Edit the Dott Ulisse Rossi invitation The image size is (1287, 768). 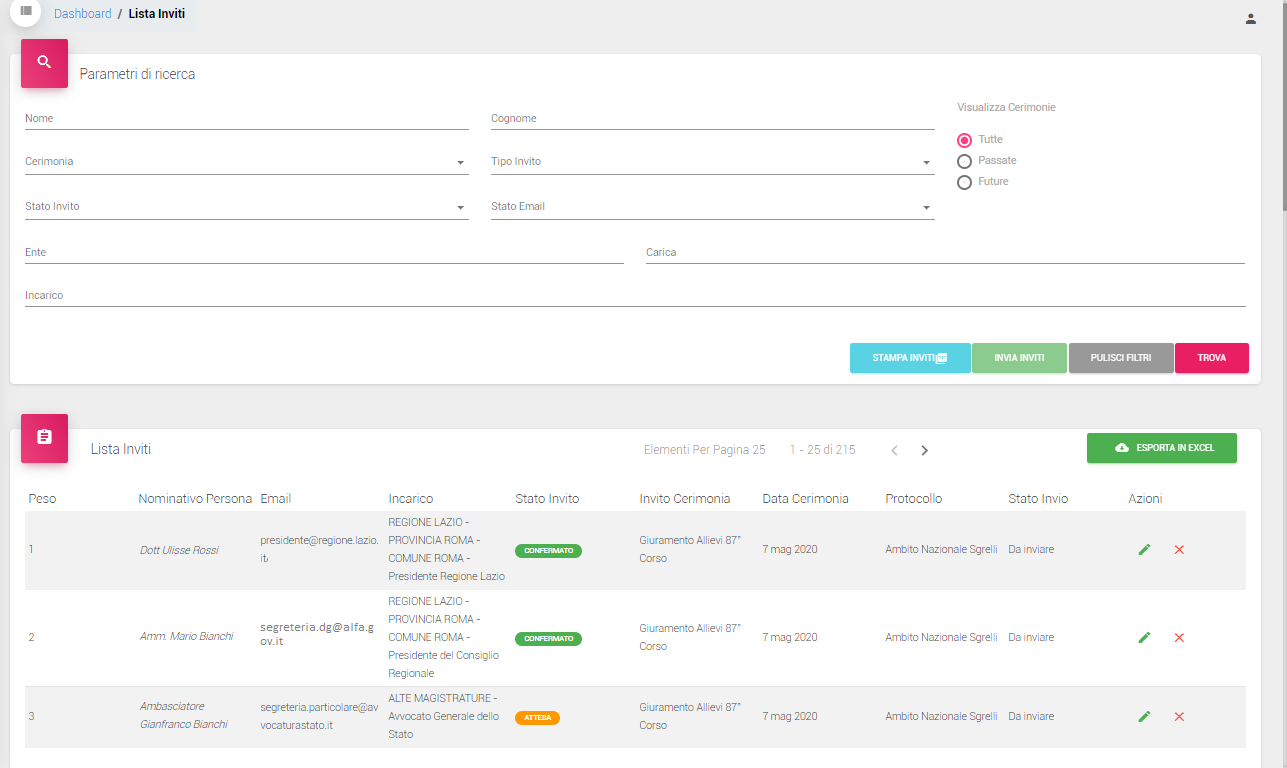pyautogui.click(x=1144, y=549)
